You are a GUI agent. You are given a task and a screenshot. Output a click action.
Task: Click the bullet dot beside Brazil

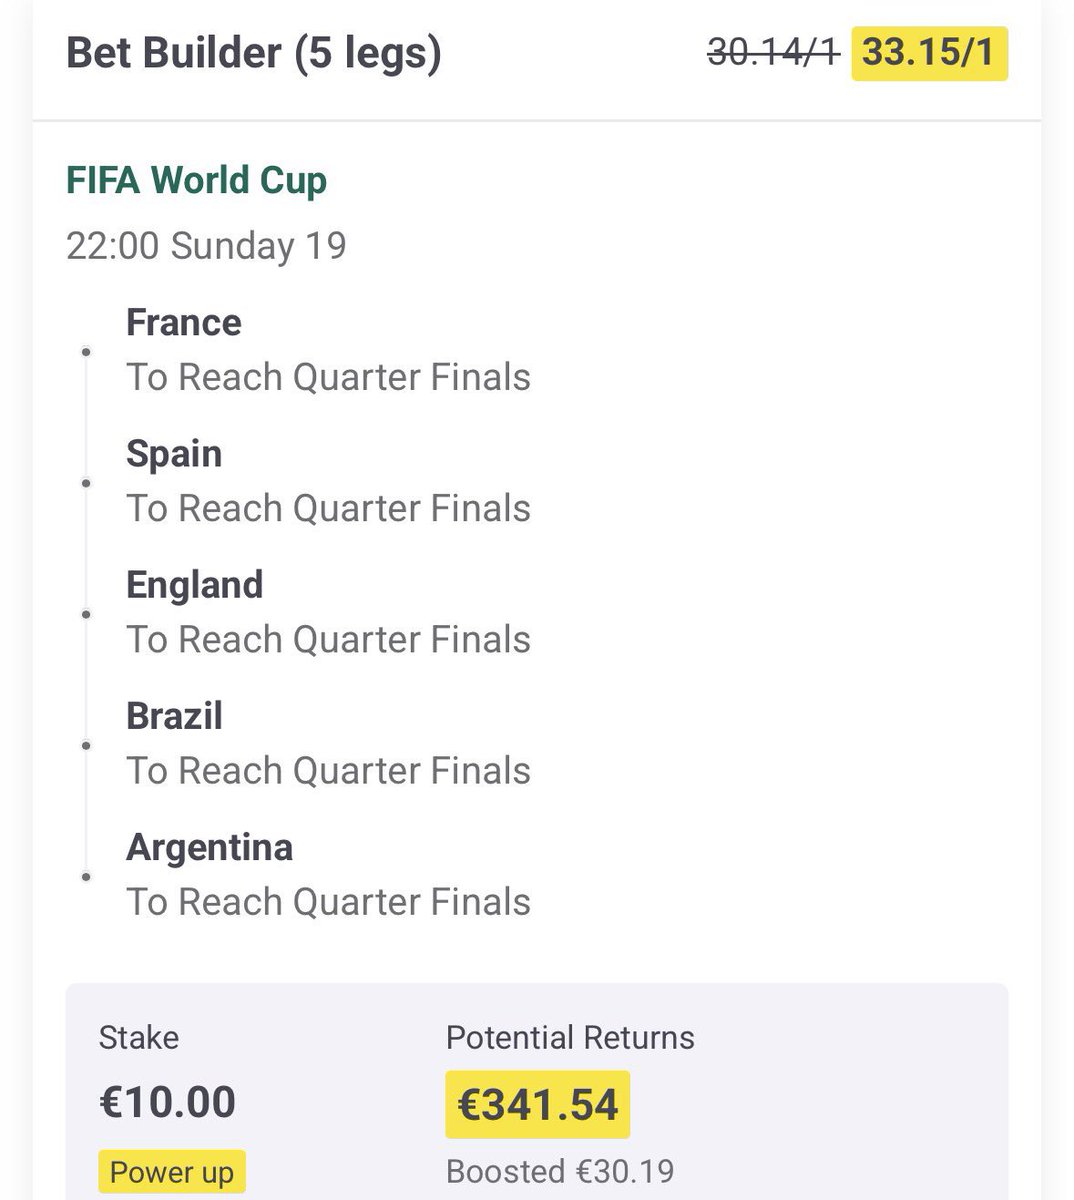(x=86, y=745)
